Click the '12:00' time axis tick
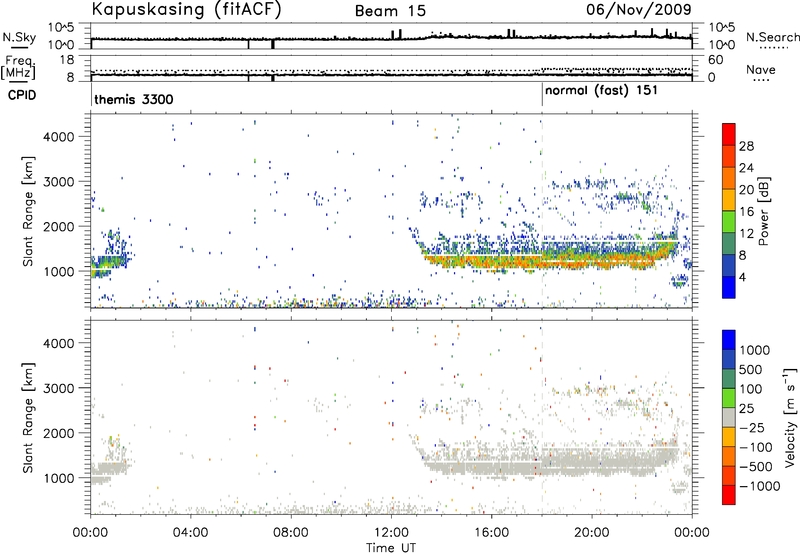 pyautogui.click(x=391, y=533)
